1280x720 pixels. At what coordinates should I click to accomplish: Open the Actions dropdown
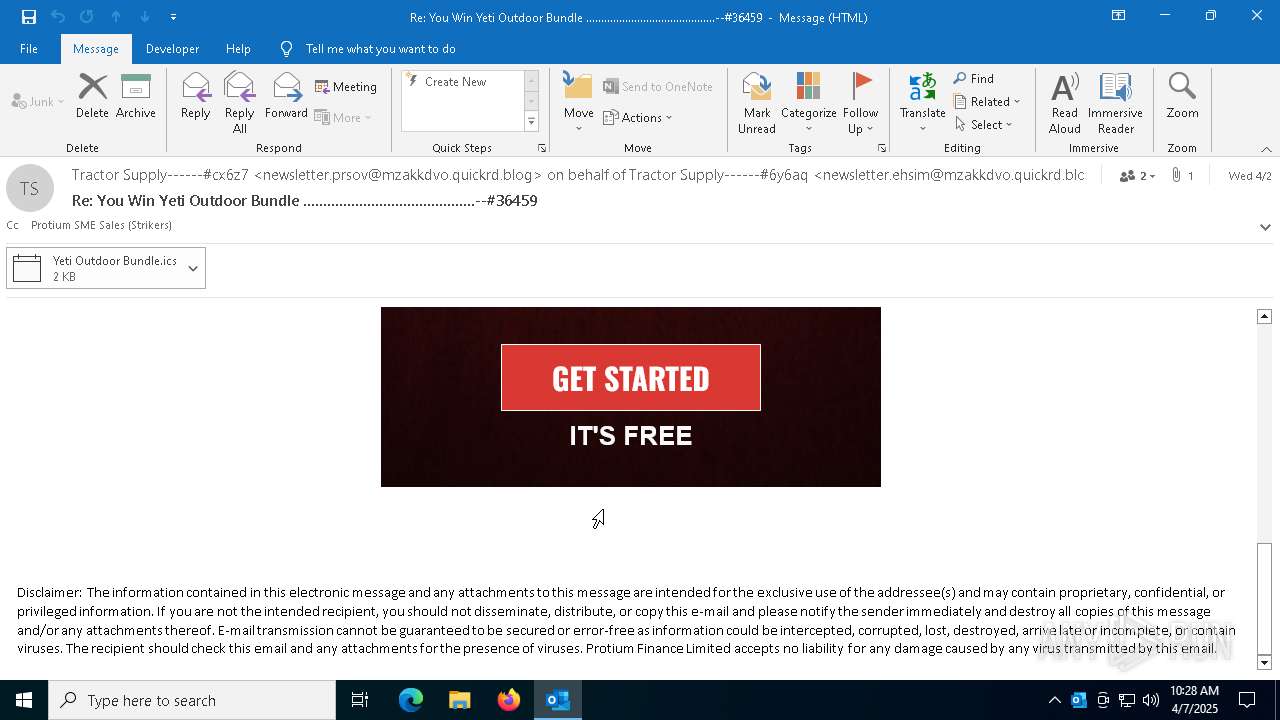click(x=638, y=117)
